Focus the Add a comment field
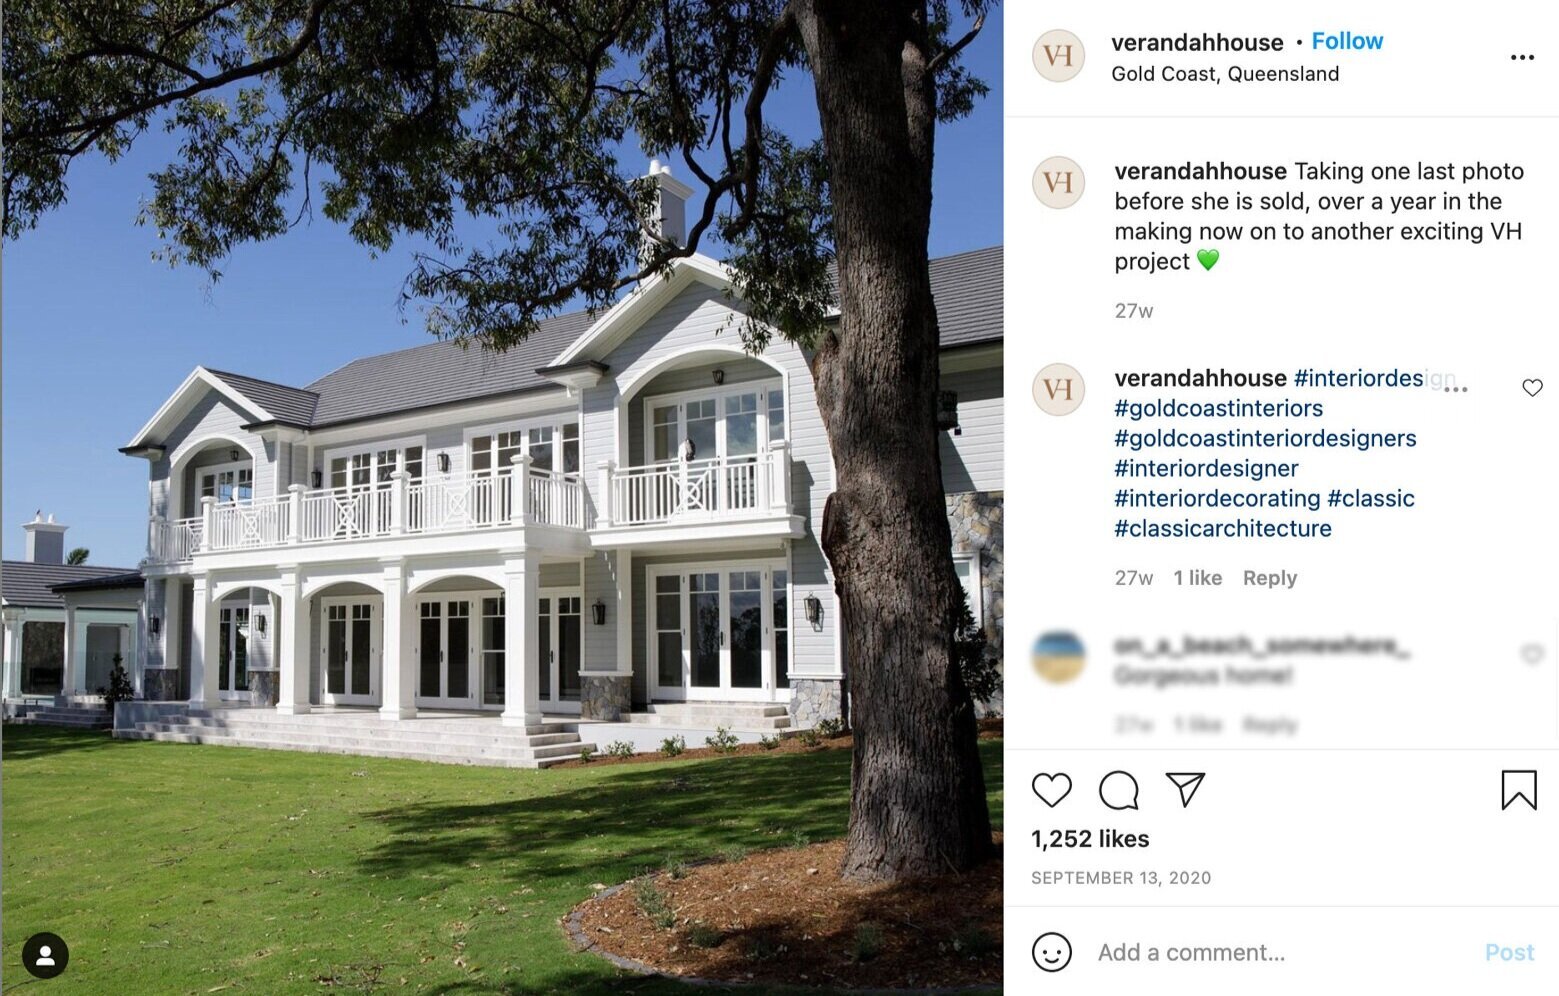 click(1280, 952)
